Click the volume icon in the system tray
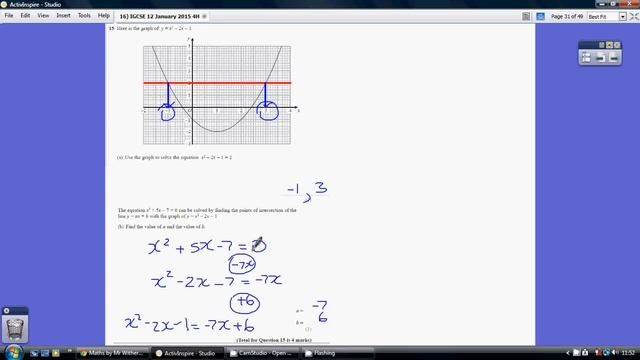The image size is (640, 360). coord(615,353)
